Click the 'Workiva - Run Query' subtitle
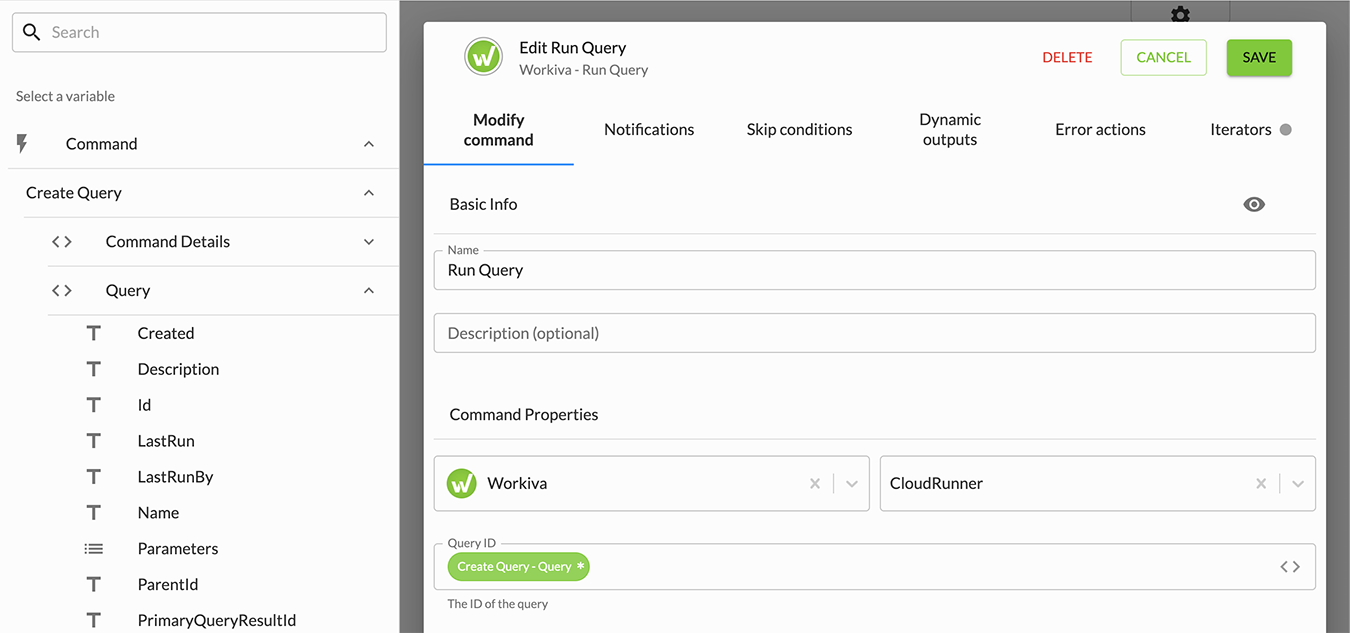The height and width of the screenshot is (633, 1350). tap(584, 70)
